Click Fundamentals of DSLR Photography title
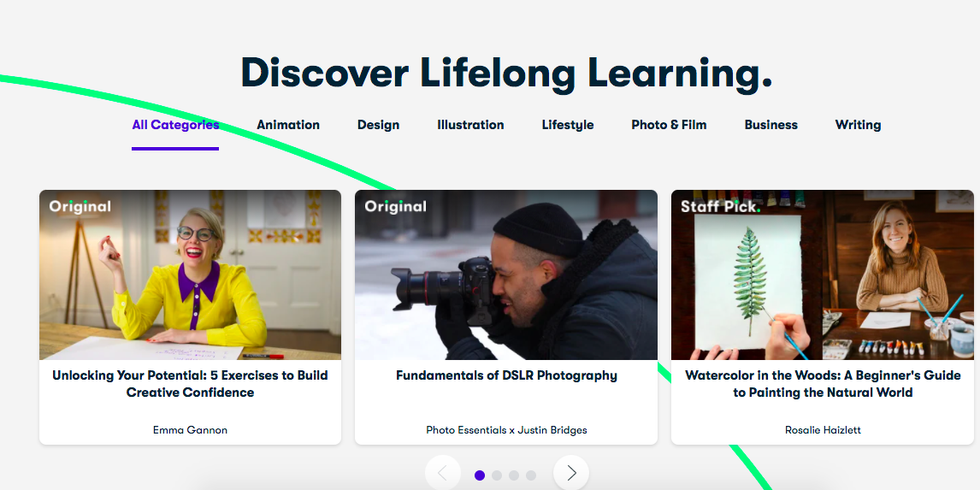This screenshot has width=980, height=490. 506,376
